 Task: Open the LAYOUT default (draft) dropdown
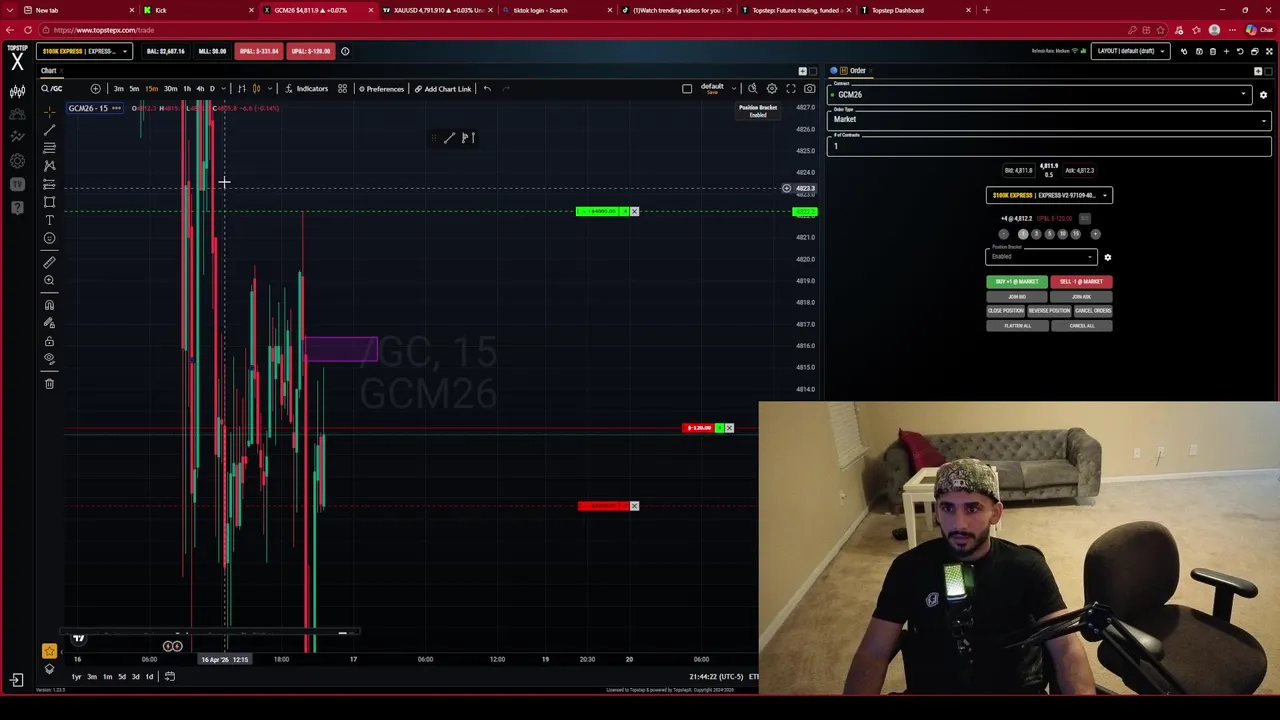(x=1130, y=51)
